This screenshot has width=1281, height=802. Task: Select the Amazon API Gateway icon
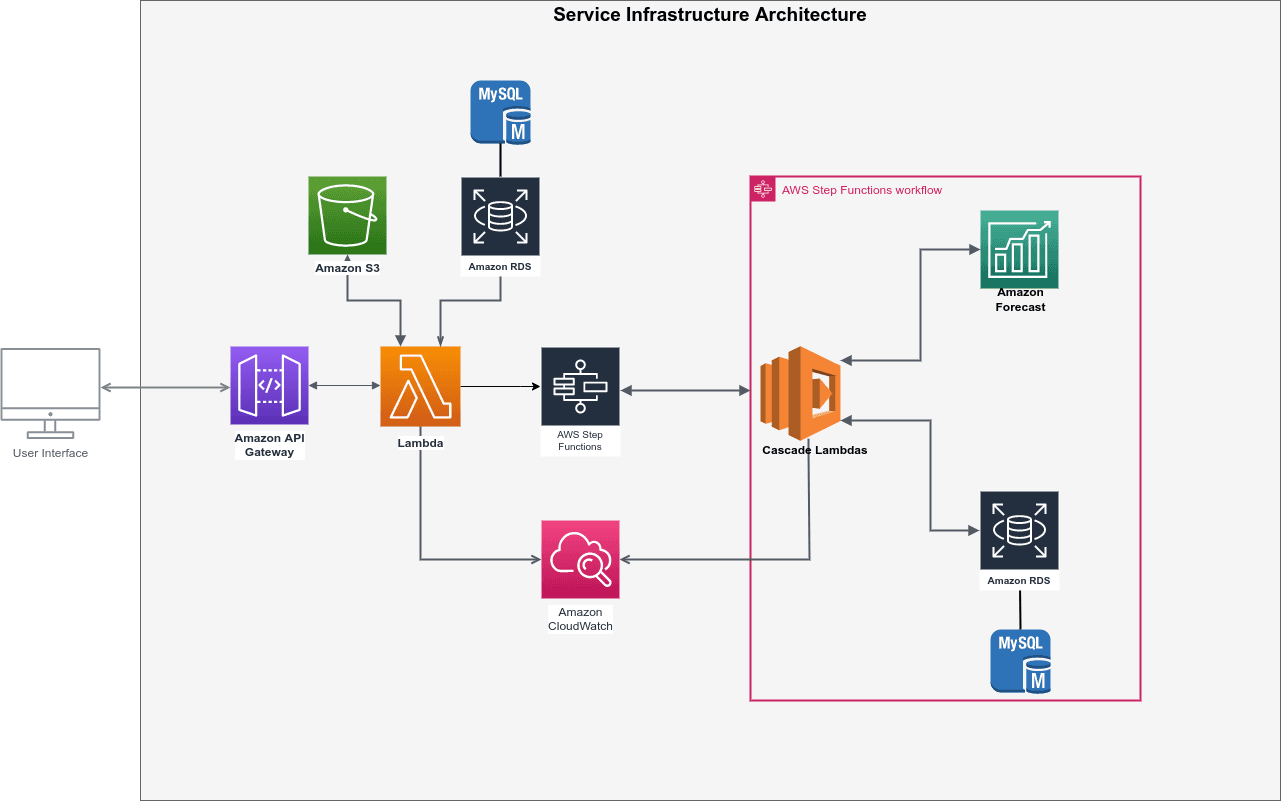[x=269, y=386]
